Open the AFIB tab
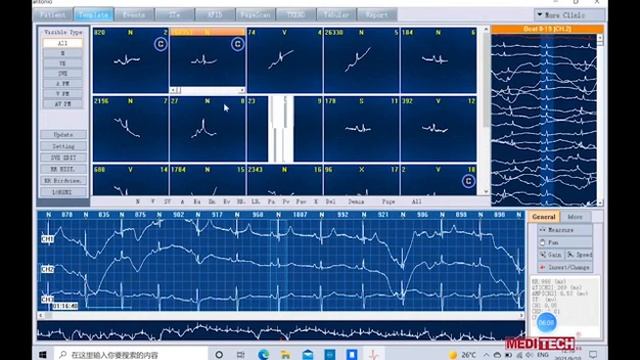Image resolution: width=640 pixels, height=360 pixels. (215, 15)
